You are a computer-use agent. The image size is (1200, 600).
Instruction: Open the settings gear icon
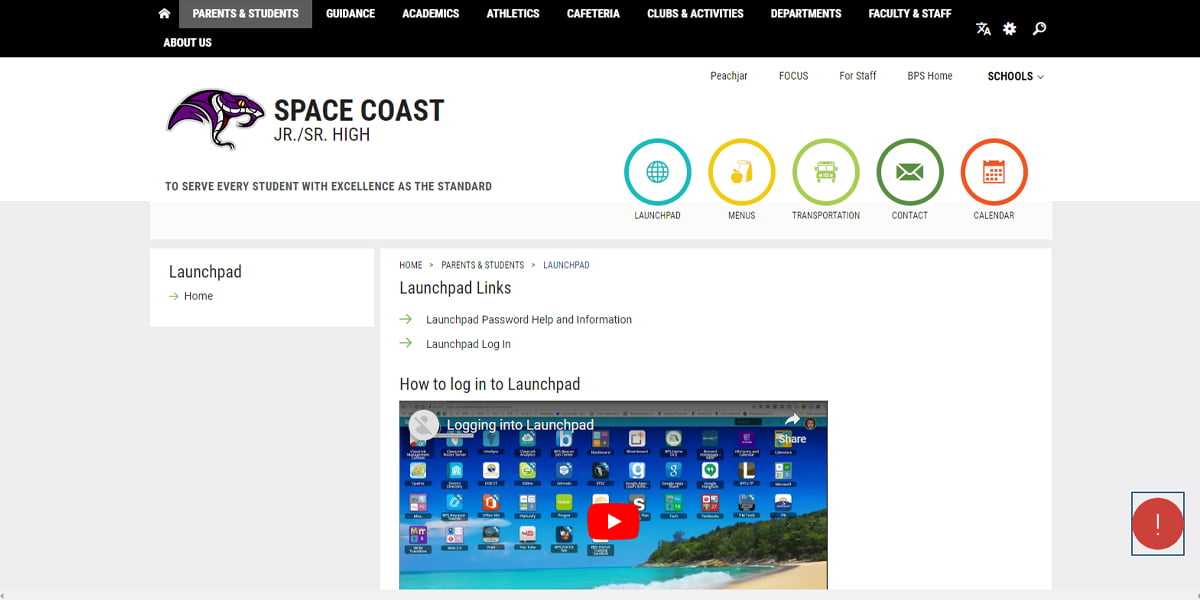[x=1010, y=29]
